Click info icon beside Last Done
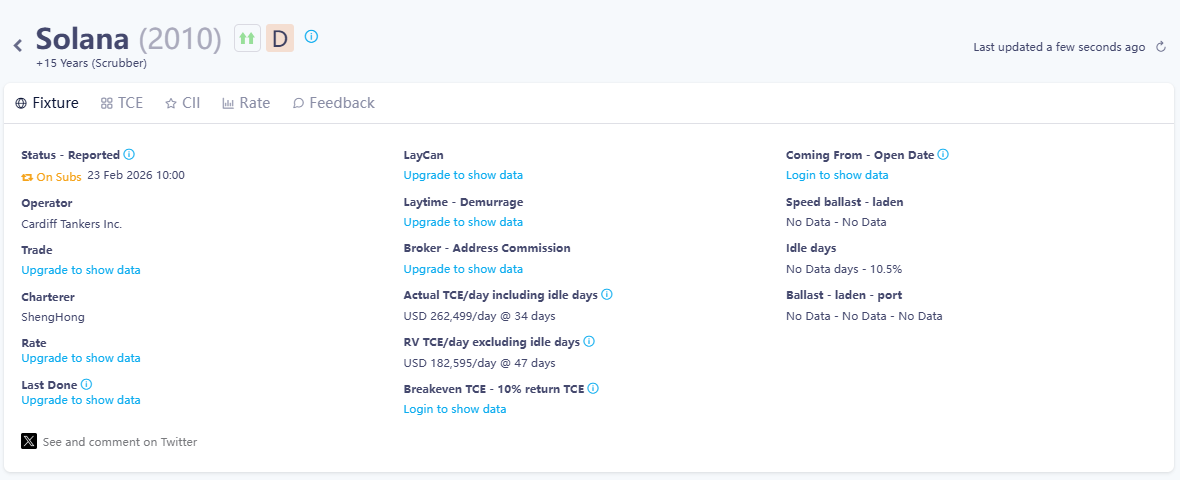This screenshot has width=1180, height=480. 86,384
